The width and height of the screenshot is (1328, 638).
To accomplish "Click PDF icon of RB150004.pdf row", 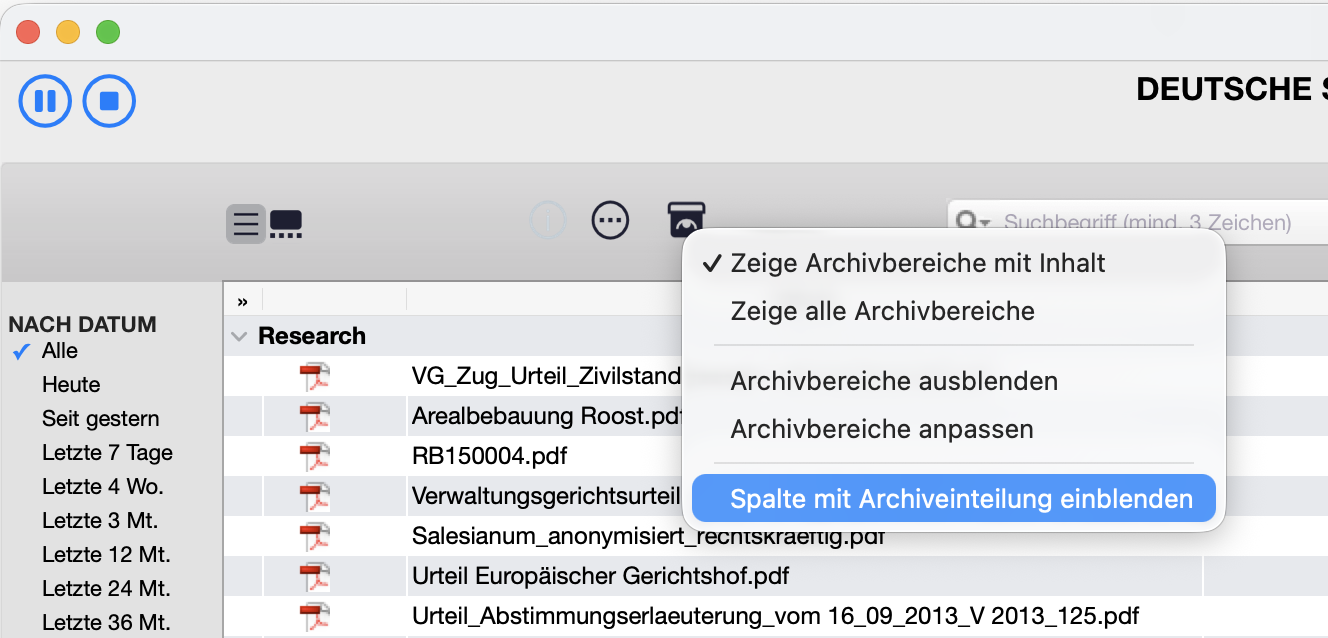I will [315, 457].
